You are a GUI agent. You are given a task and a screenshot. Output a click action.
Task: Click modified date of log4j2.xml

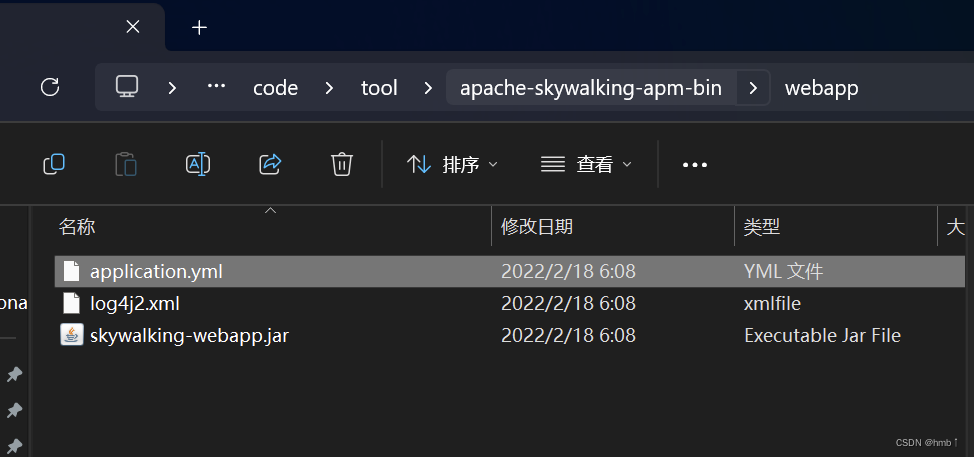point(568,303)
